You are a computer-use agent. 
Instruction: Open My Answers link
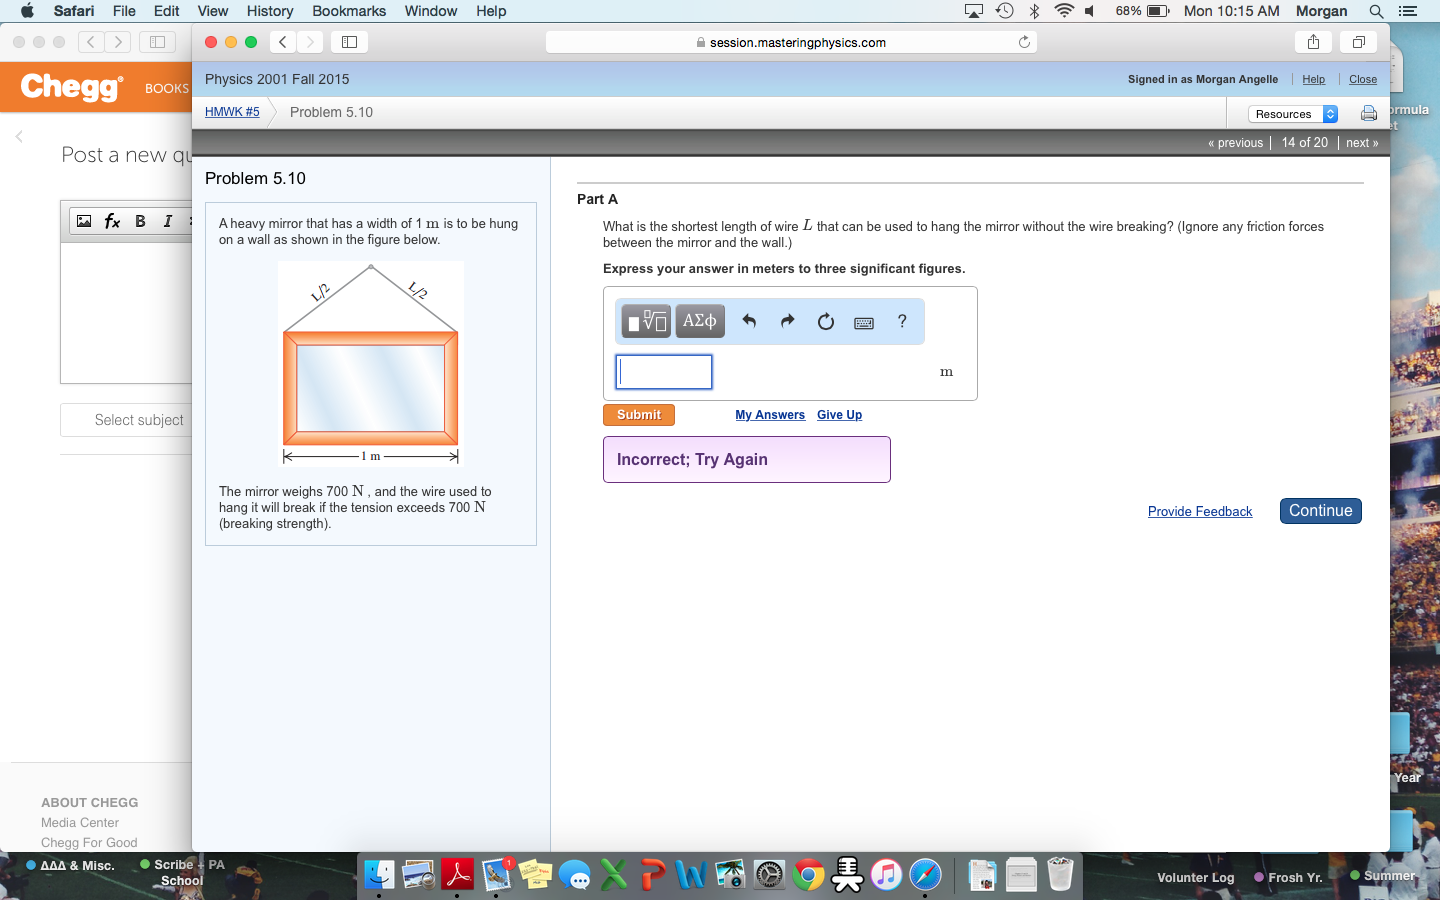pyautogui.click(x=770, y=415)
